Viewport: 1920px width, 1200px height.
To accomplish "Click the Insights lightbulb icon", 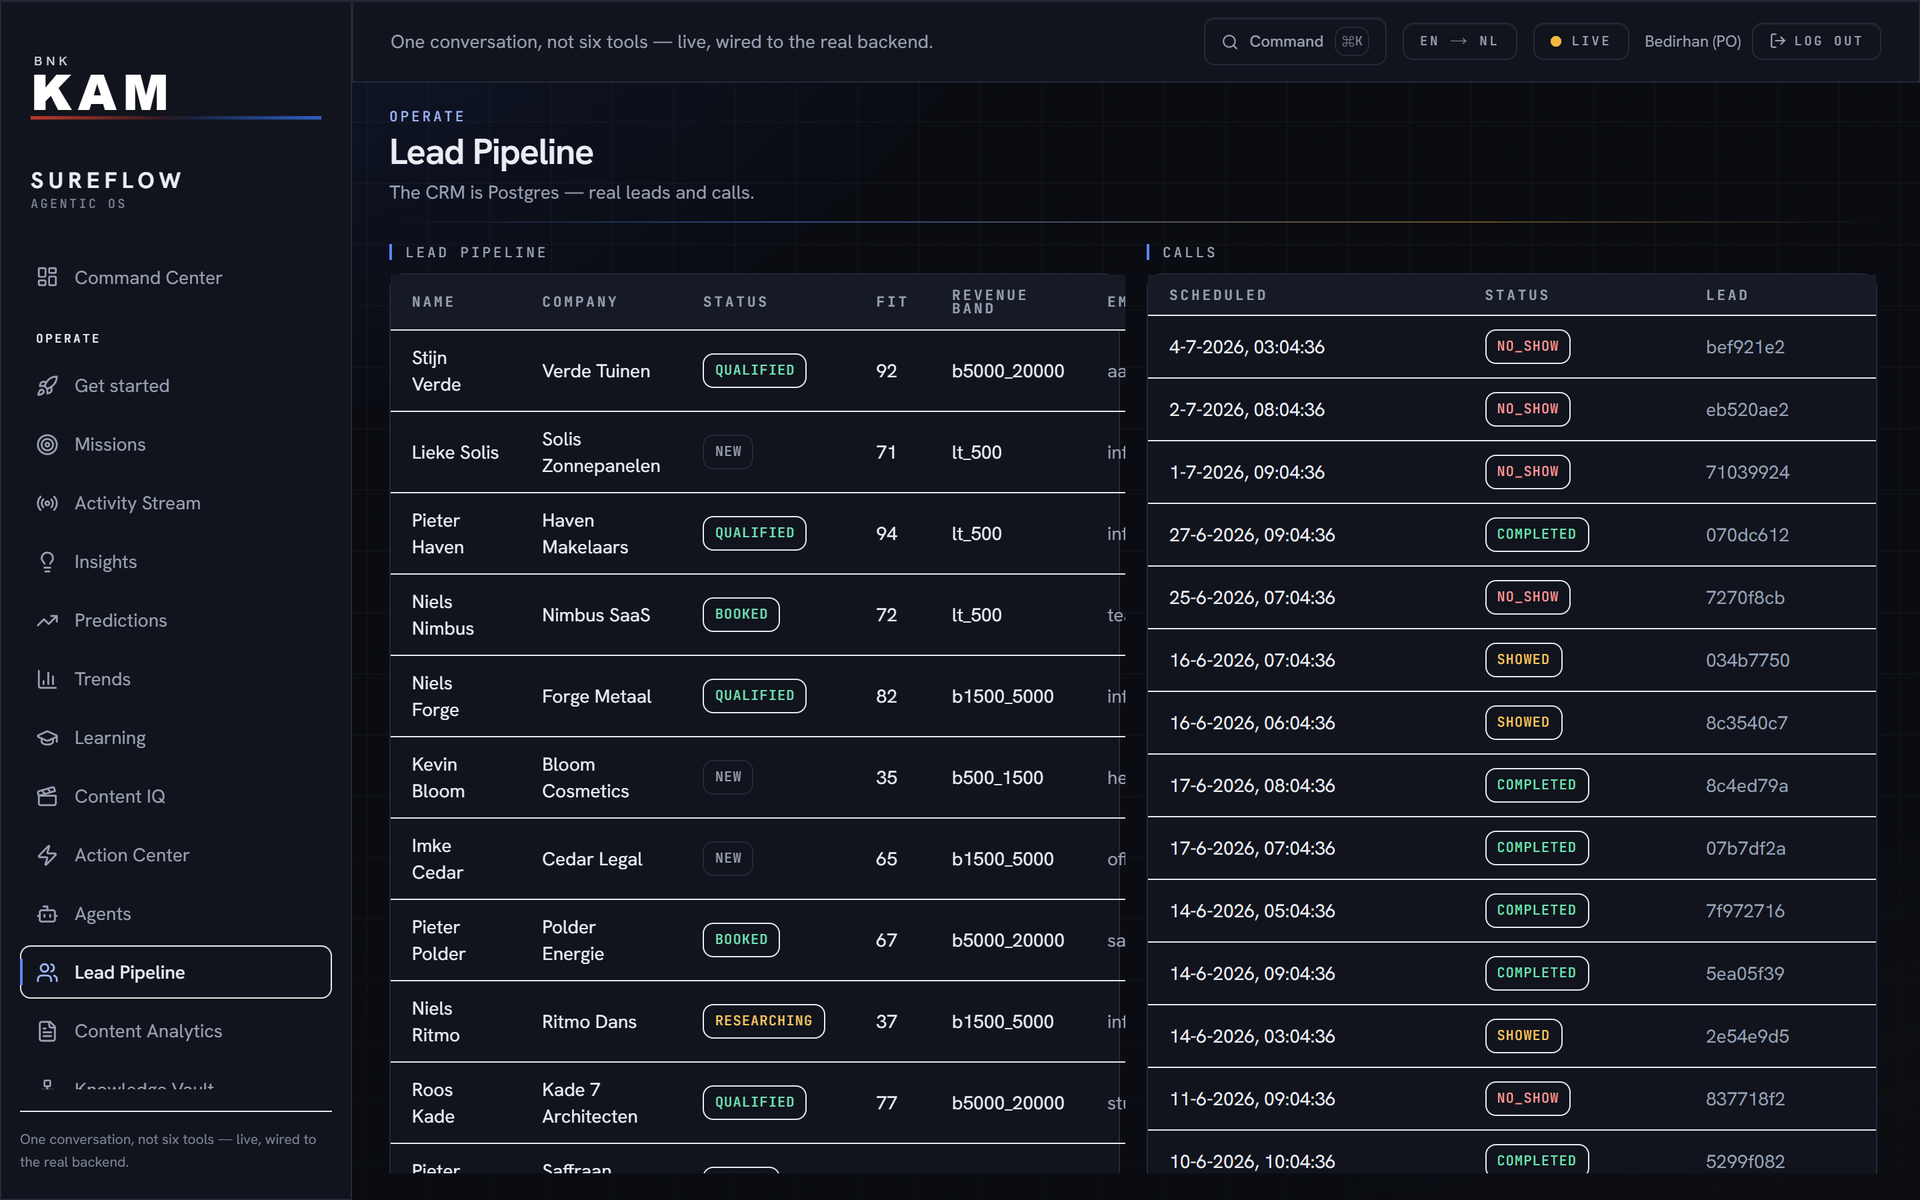I will point(47,562).
